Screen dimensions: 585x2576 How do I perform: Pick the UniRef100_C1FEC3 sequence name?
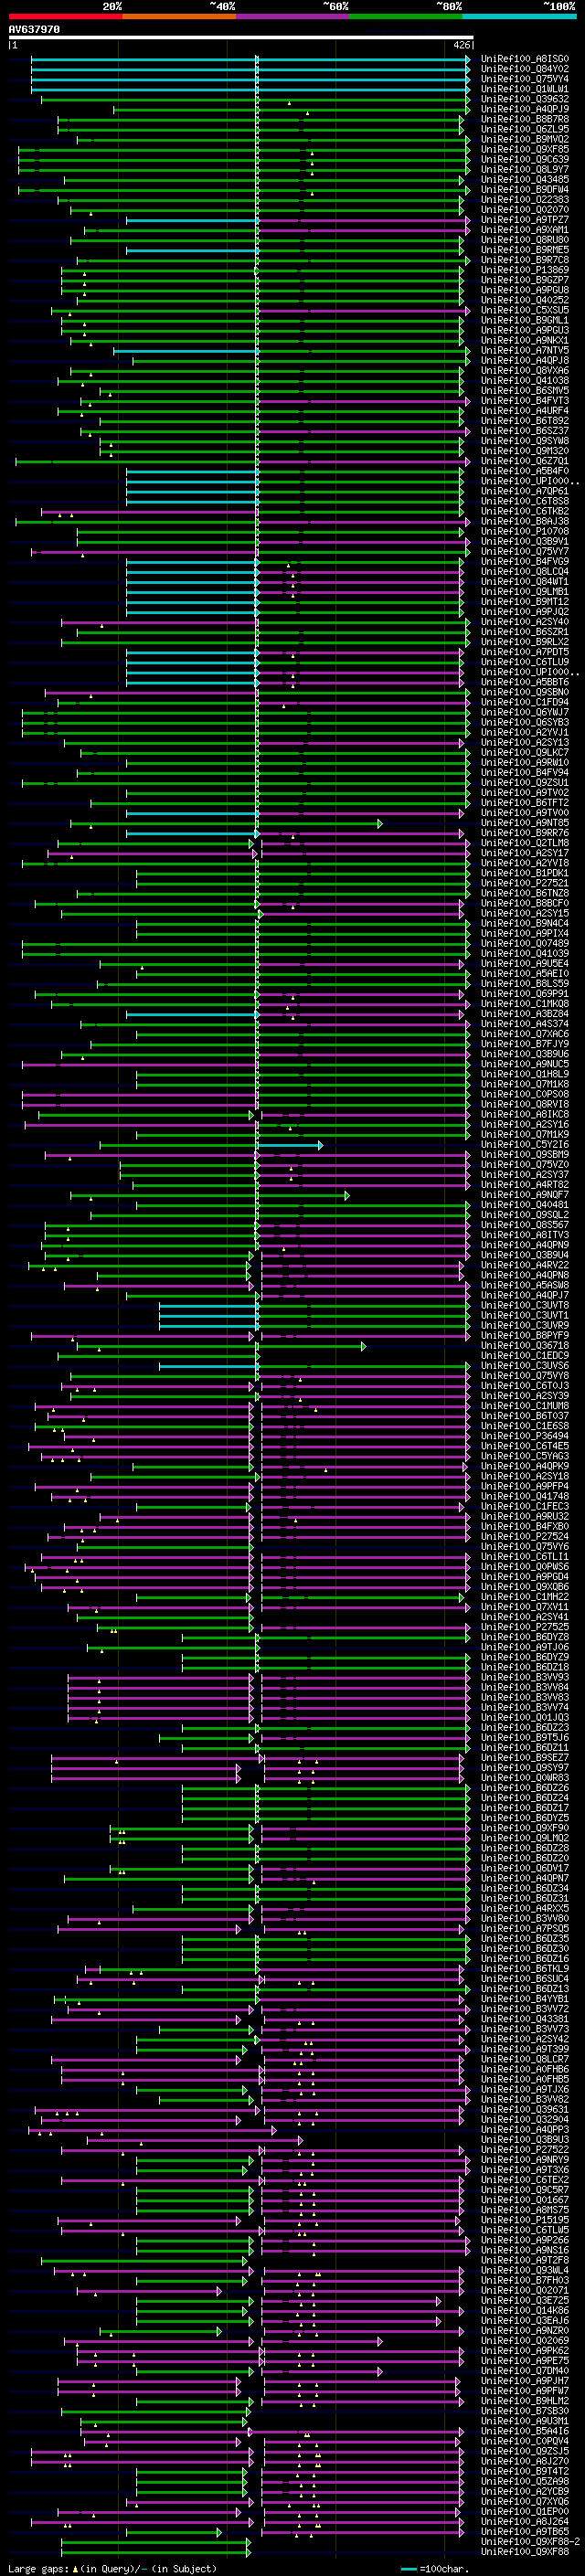click(525, 1507)
